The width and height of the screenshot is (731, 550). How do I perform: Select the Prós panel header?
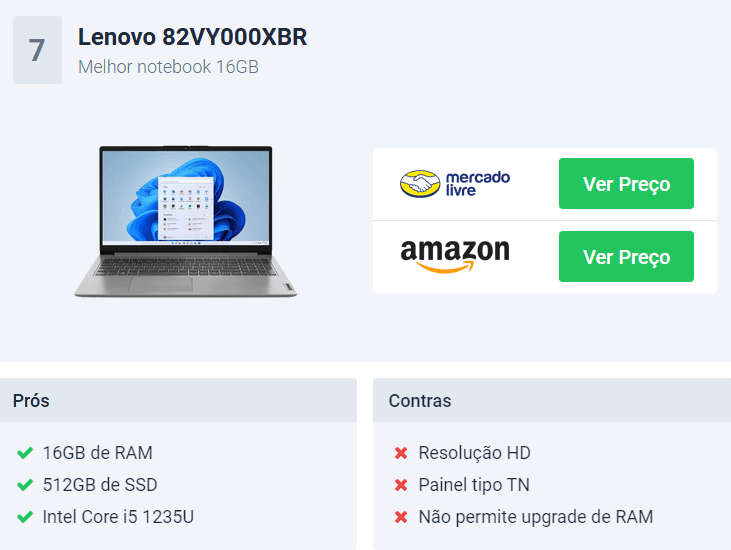[178, 400]
